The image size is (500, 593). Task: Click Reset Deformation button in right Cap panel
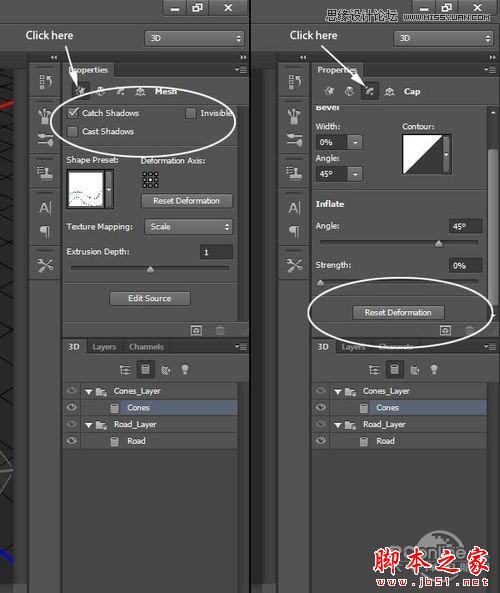pyautogui.click(x=398, y=313)
